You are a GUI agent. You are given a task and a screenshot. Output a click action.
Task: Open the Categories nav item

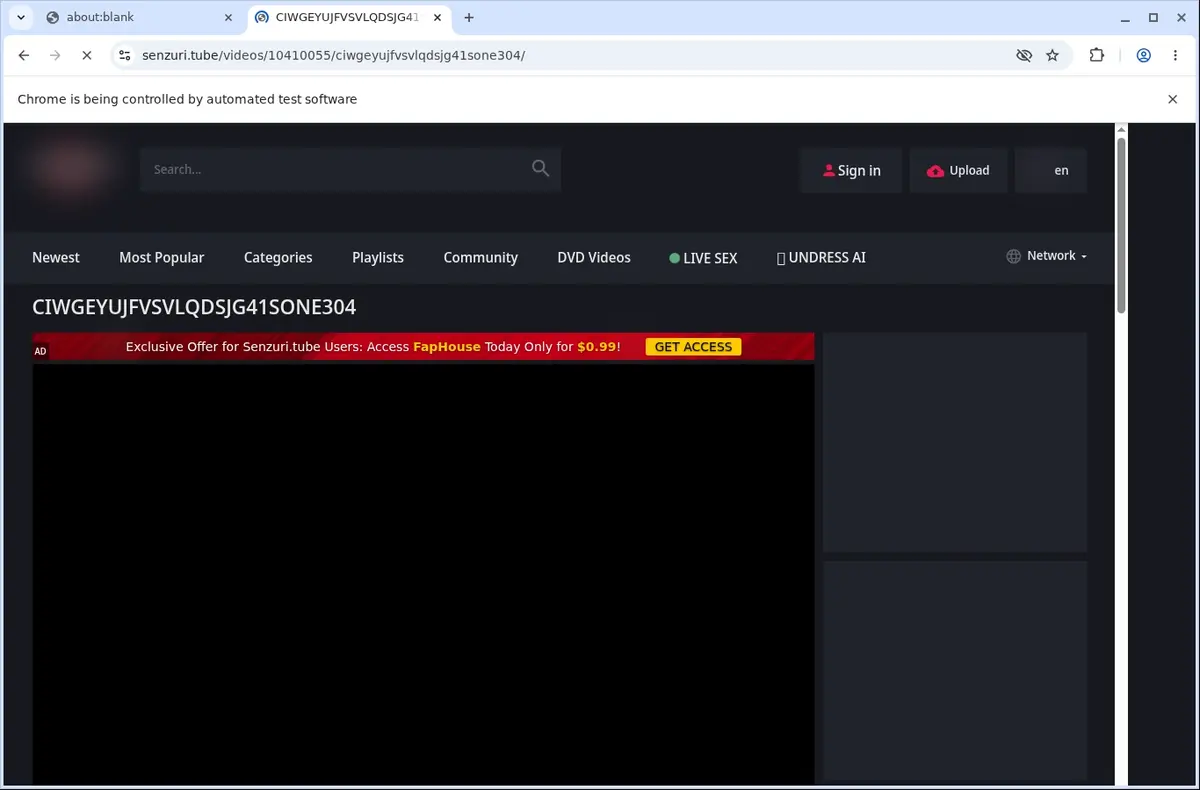tap(278, 257)
